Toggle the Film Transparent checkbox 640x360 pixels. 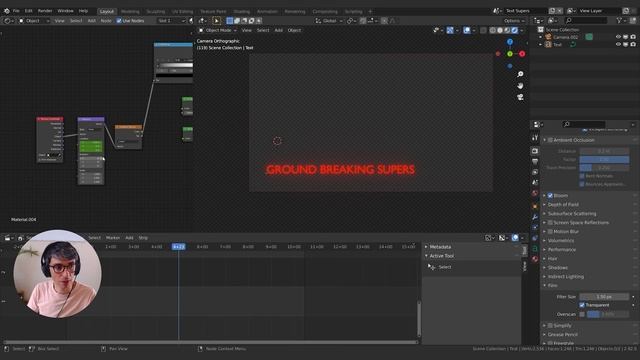coord(582,305)
